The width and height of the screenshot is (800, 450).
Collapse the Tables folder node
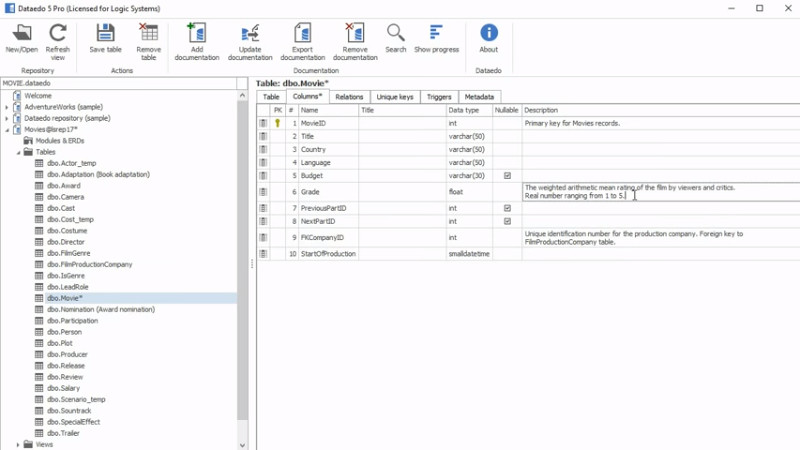point(18,152)
